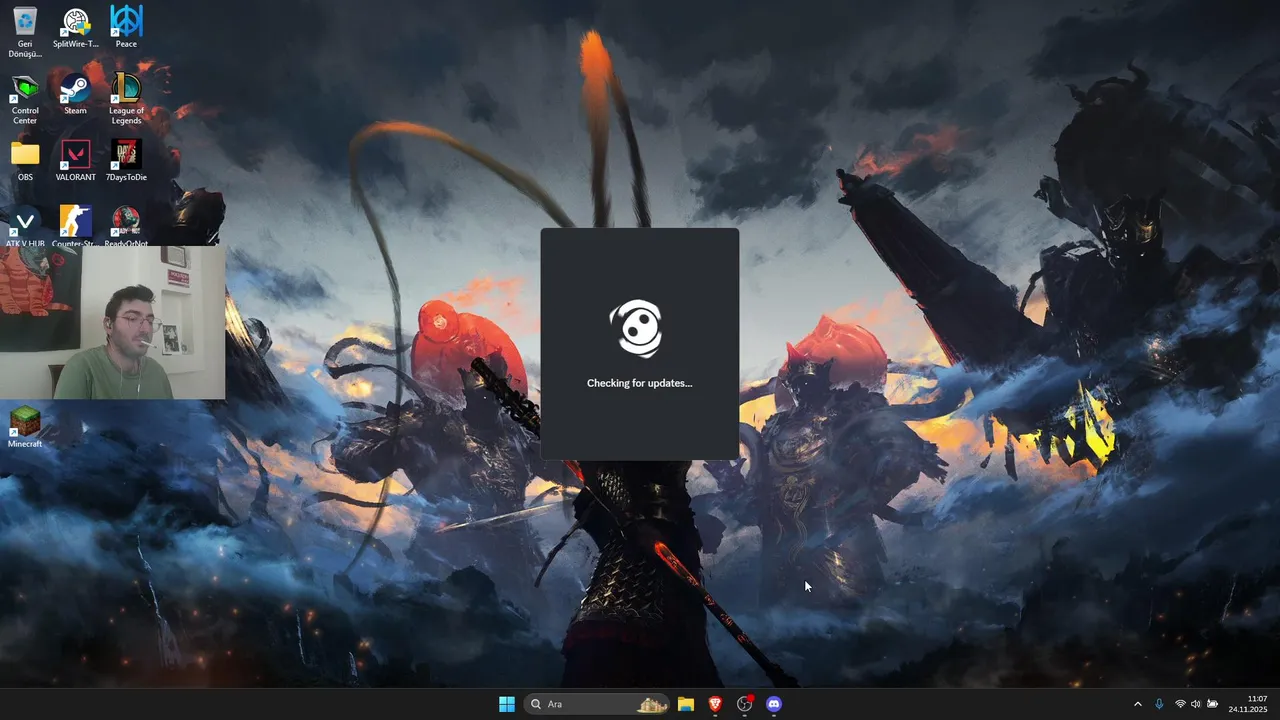Screen dimensions: 1280x720
Task: Select the ReadyOrNot desktop shortcut
Action: pyautogui.click(x=126, y=227)
